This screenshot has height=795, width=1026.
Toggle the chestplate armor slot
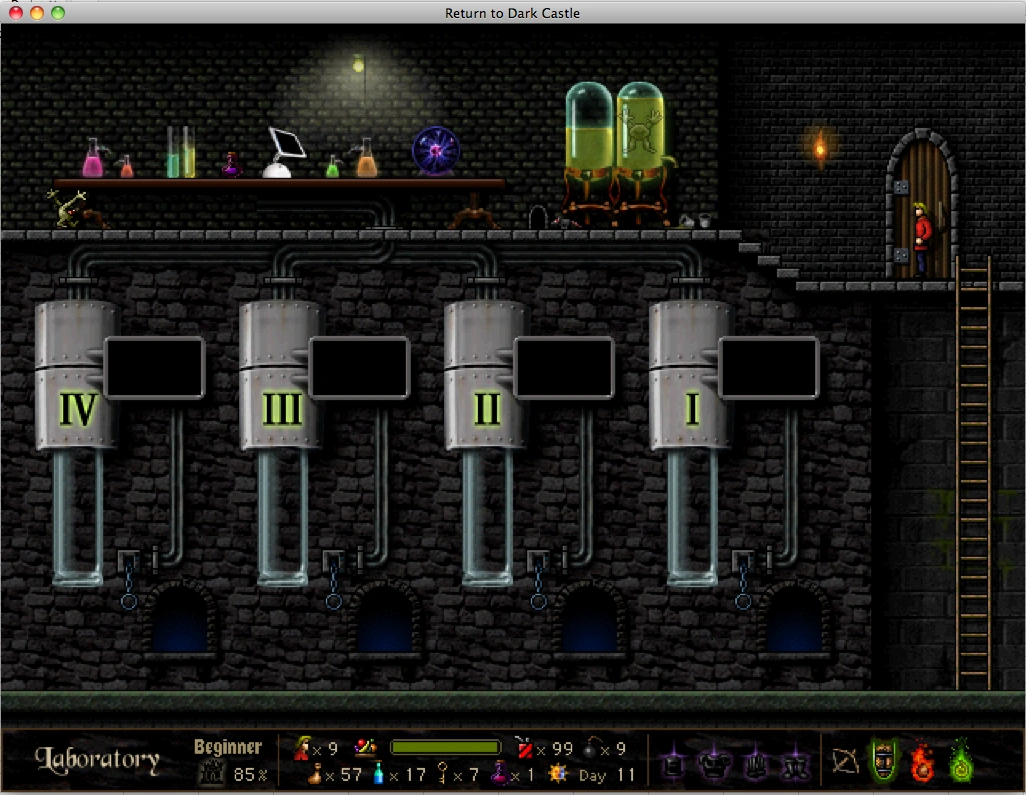[712, 764]
